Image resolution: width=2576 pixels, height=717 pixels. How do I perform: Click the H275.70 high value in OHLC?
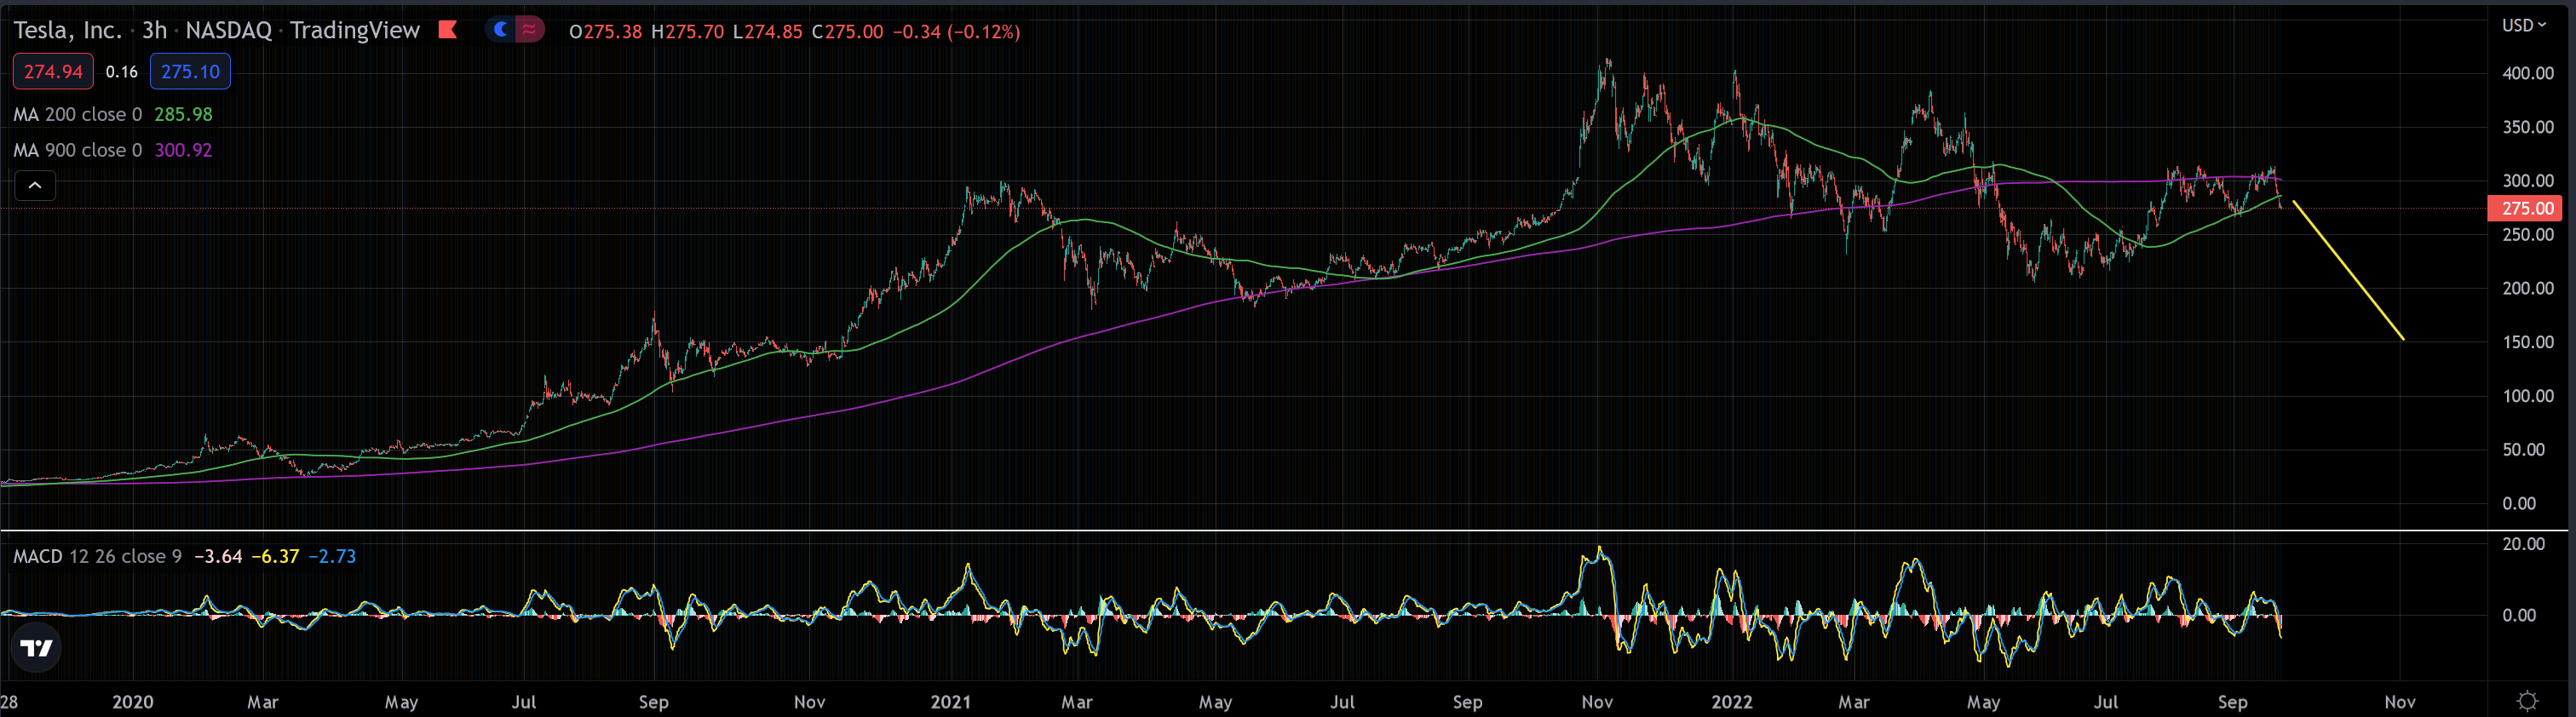[x=687, y=32]
